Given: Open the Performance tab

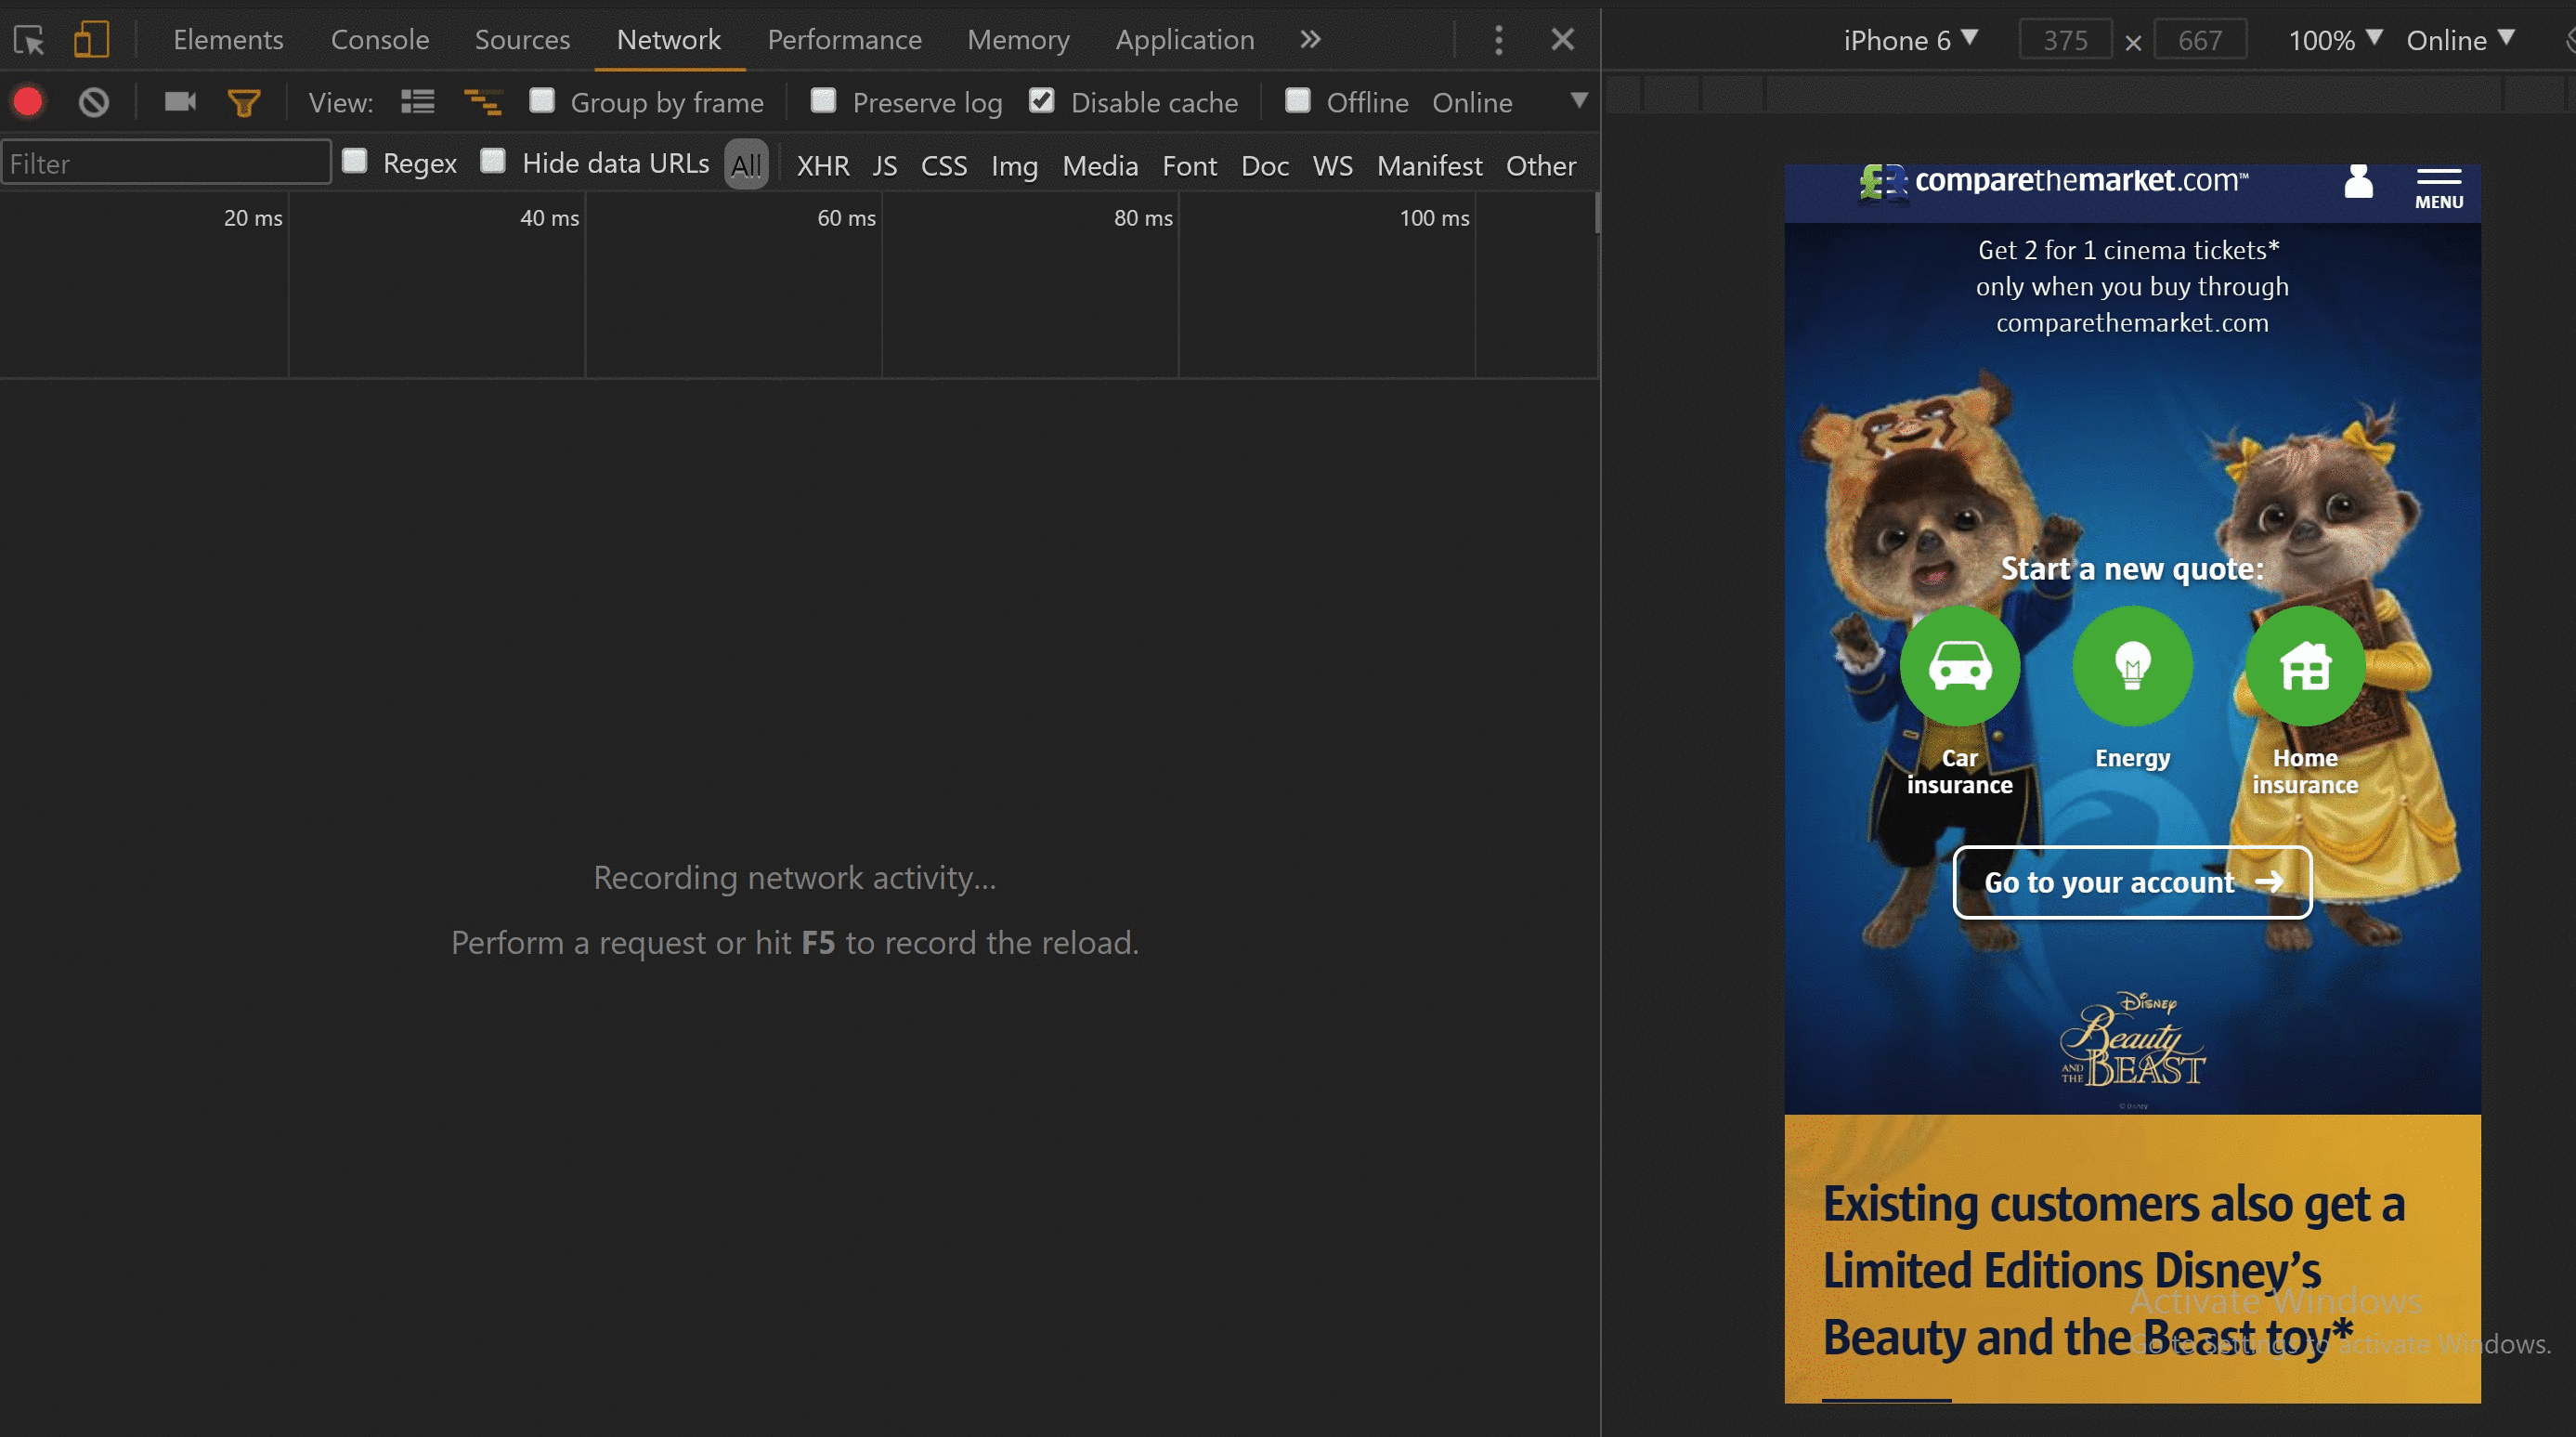Looking at the screenshot, I should 844,40.
